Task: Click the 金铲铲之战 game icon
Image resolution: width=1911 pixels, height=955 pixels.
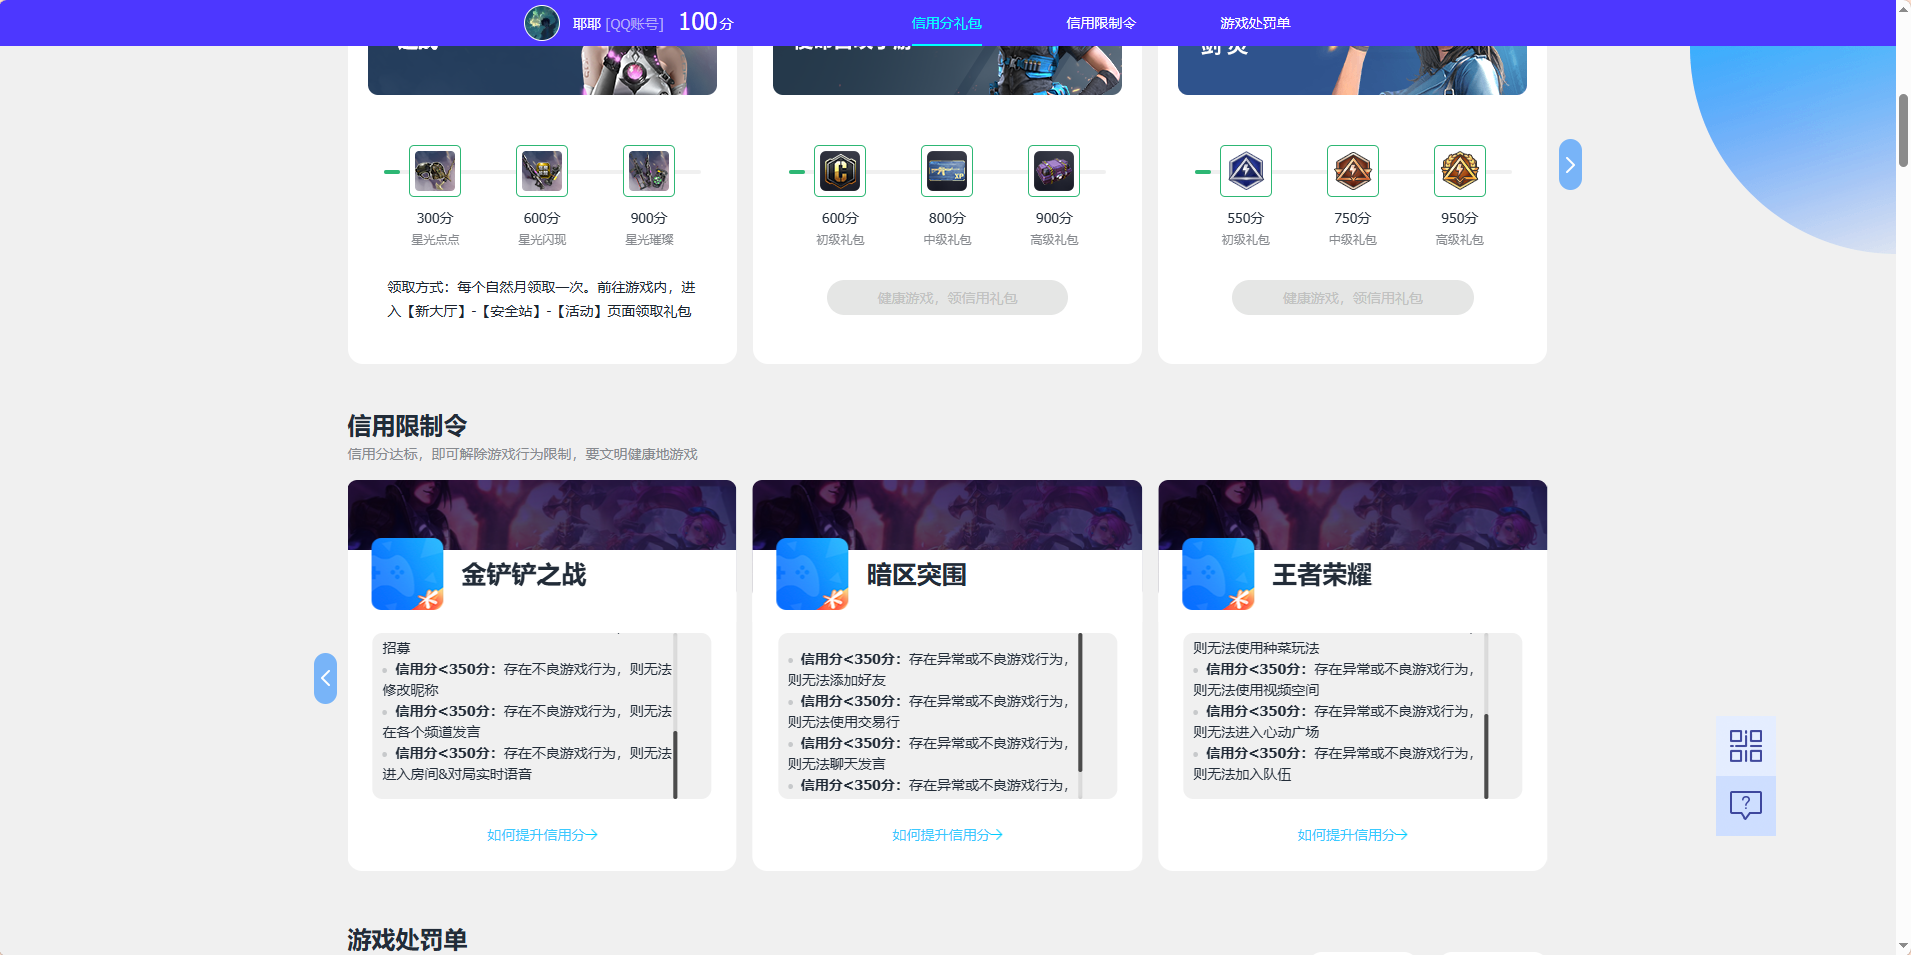Action: (407, 574)
